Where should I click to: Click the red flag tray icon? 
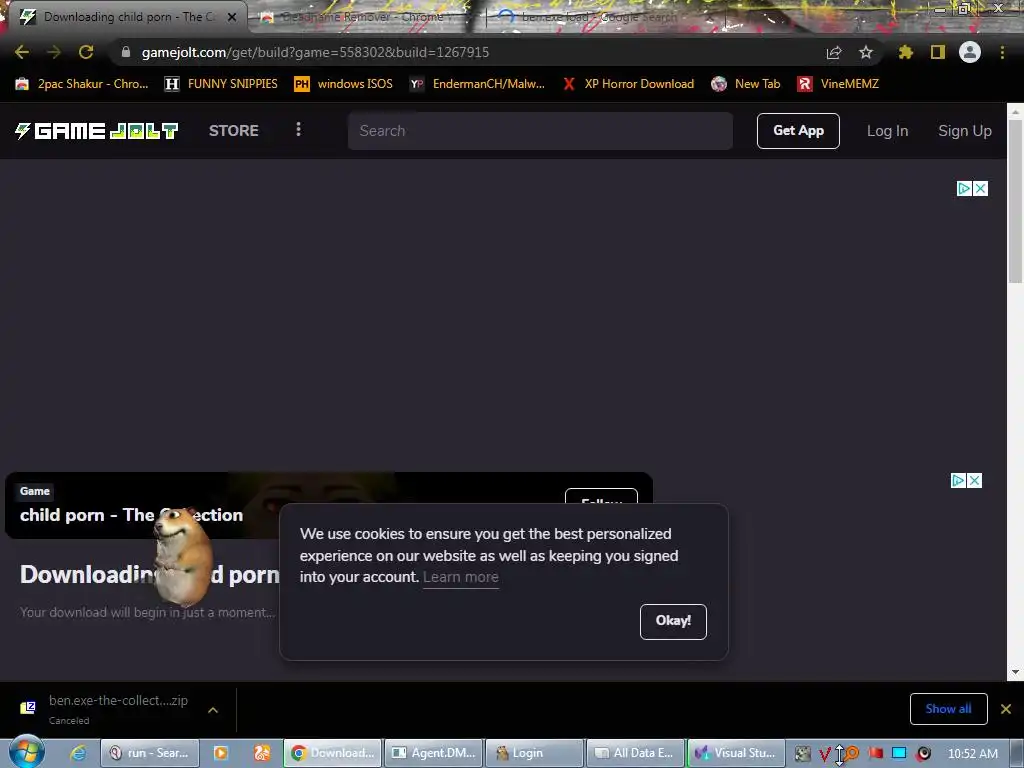pos(875,753)
